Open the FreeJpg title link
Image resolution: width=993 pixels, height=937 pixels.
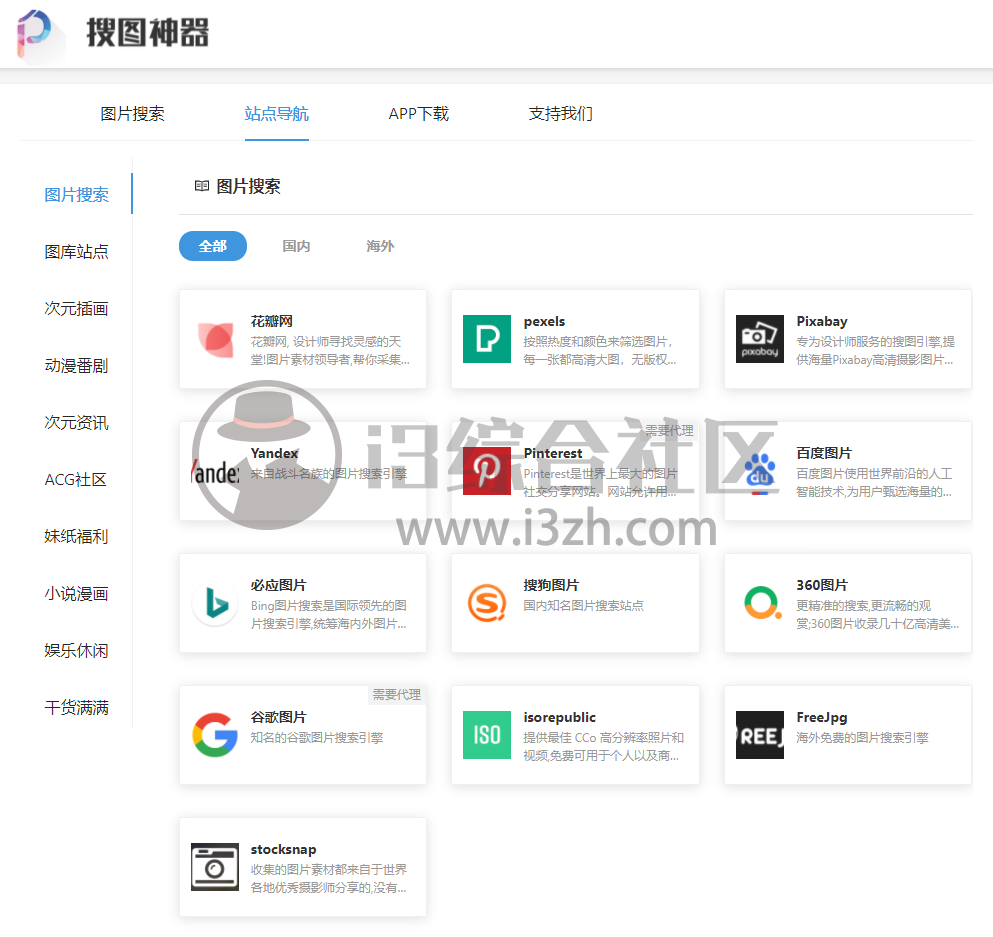coord(822,717)
